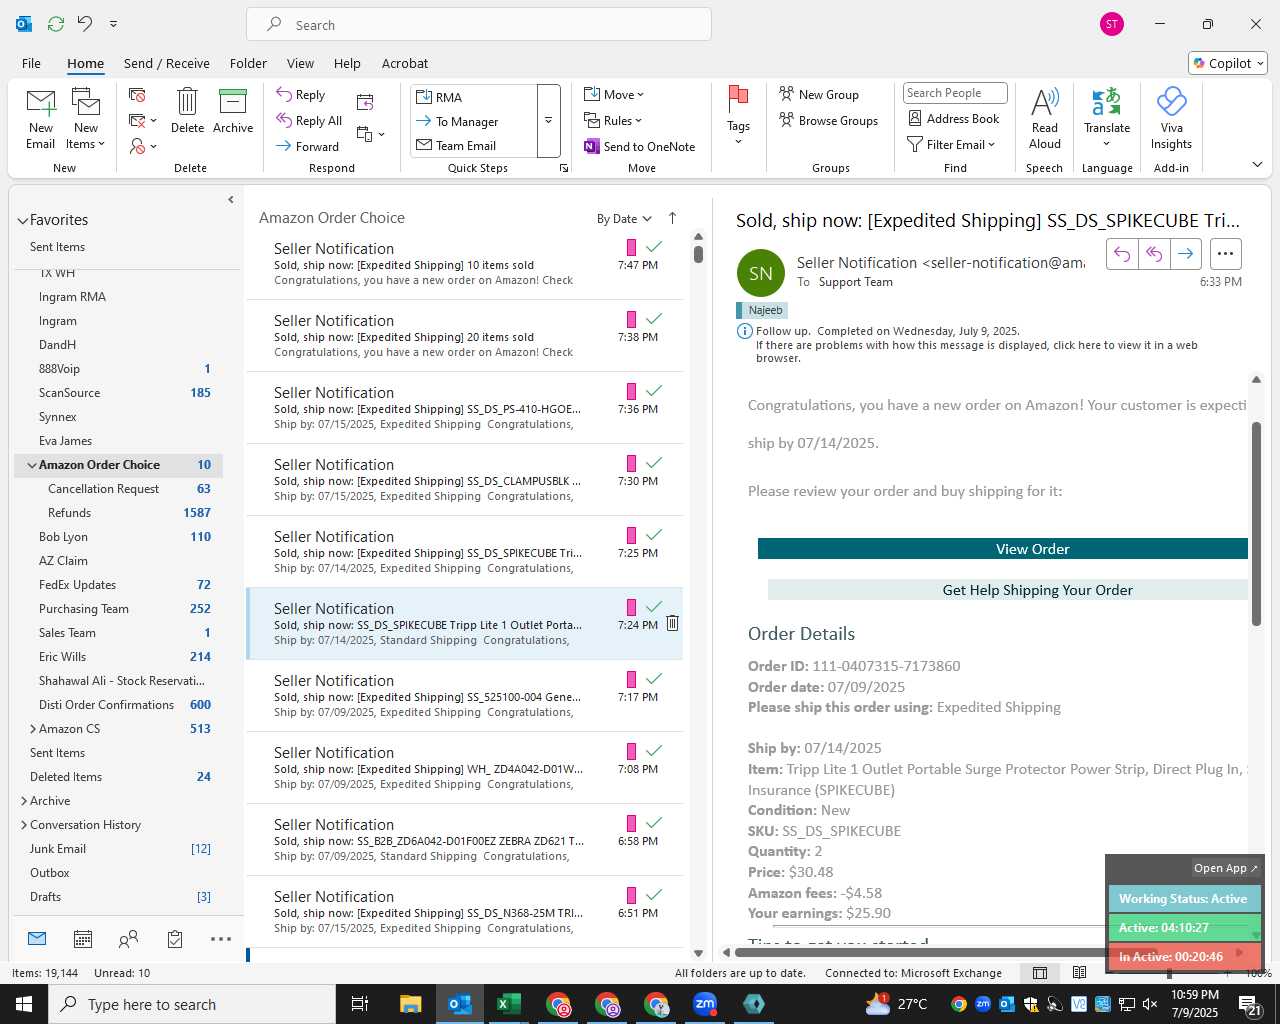This screenshot has height=1024, width=1280.
Task: Toggle completed flag on 7:08 PM message
Action: click(x=654, y=750)
